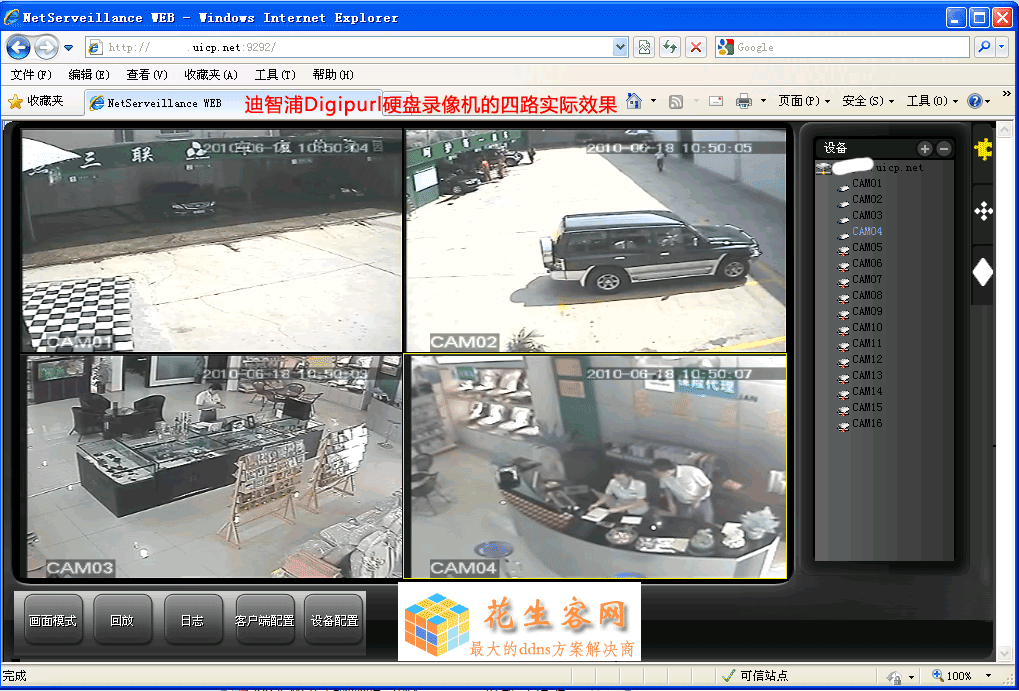Click the 回放 playback button
The width and height of the screenshot is (1019, 691).
[x=122, y=621]
